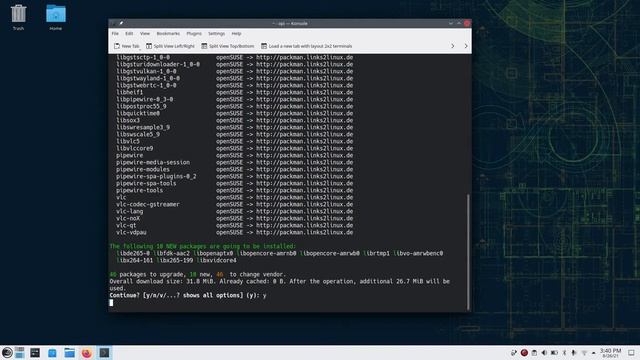This screenshot has width=640, height=360.
Task: Click the 'libxvidcore4' new package name
Action: click(x=216, y=260)
